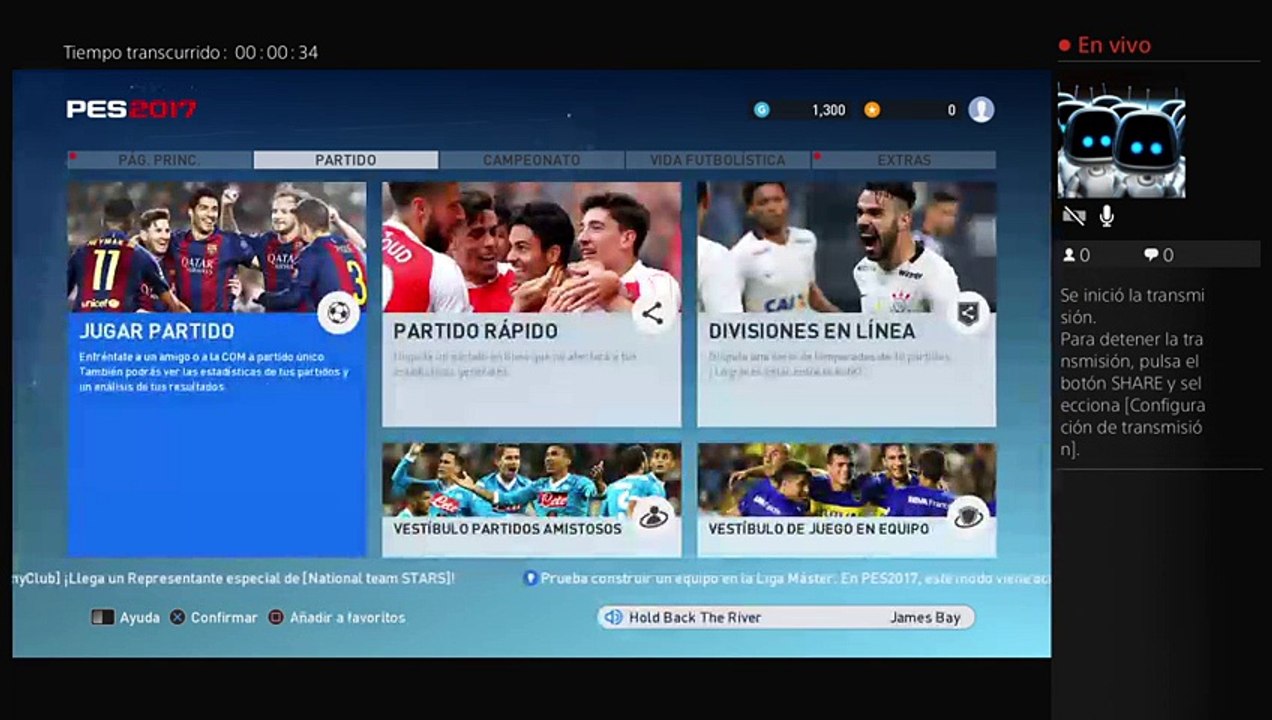Click the robot avatar broadcast thumbnail
Viewport: 1272px width, 720px height.
1121,140
